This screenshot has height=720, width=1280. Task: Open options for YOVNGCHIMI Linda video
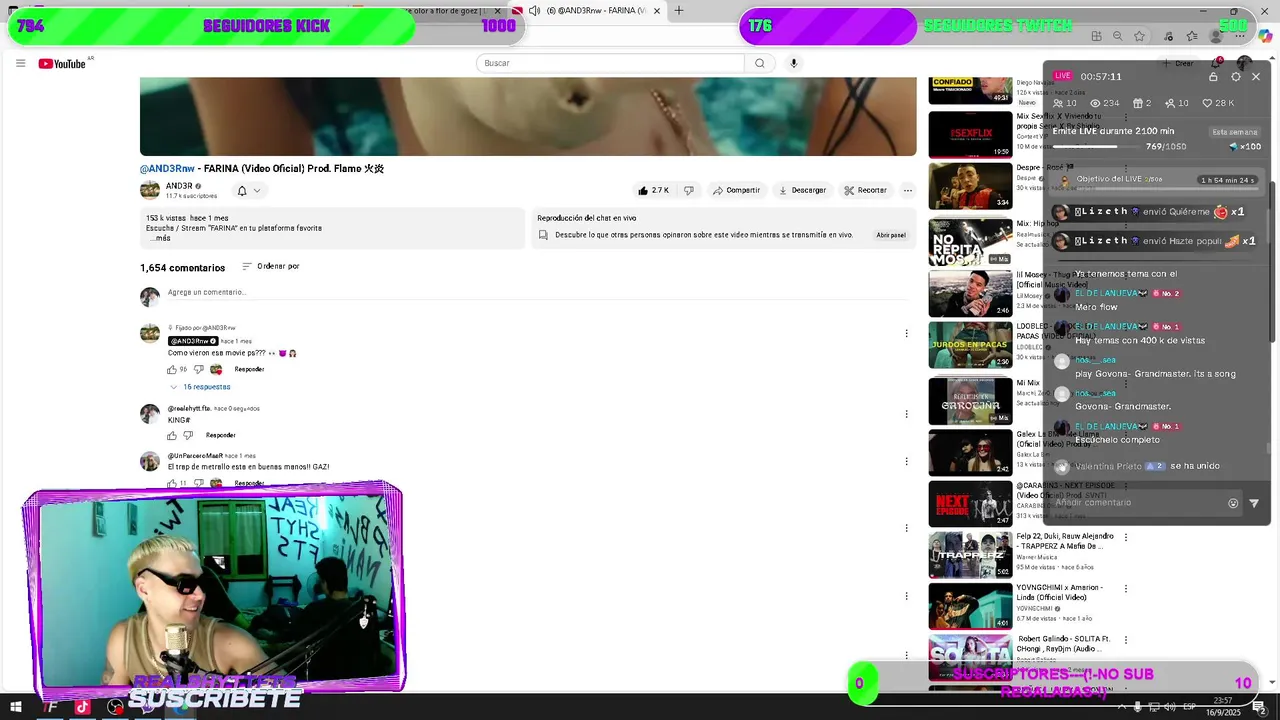pos(1126,588)
